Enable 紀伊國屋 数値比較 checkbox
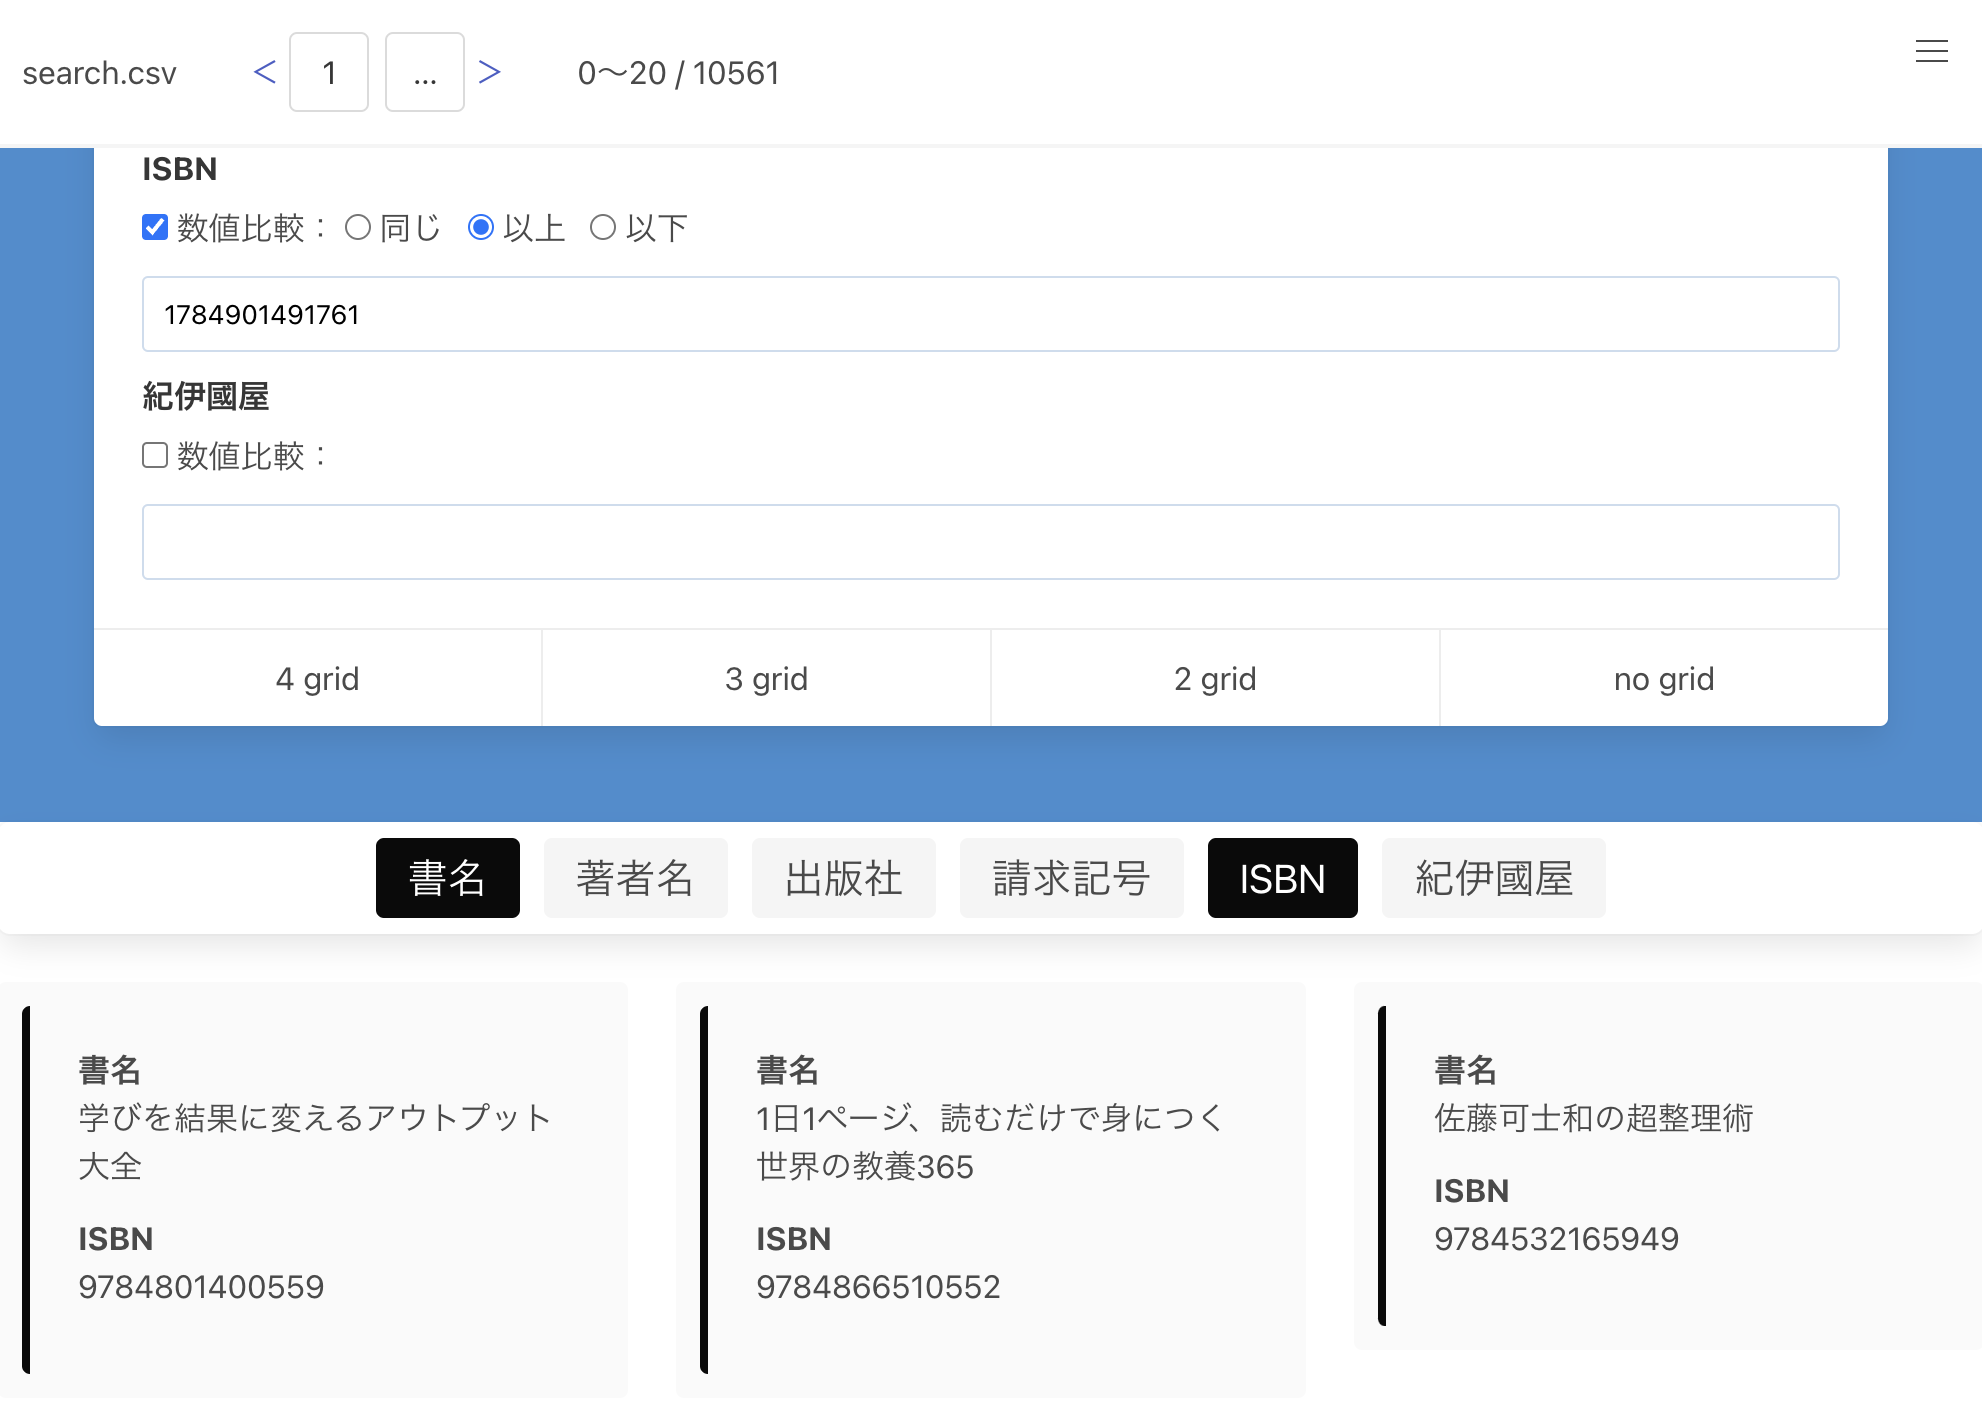 [155, 455]
